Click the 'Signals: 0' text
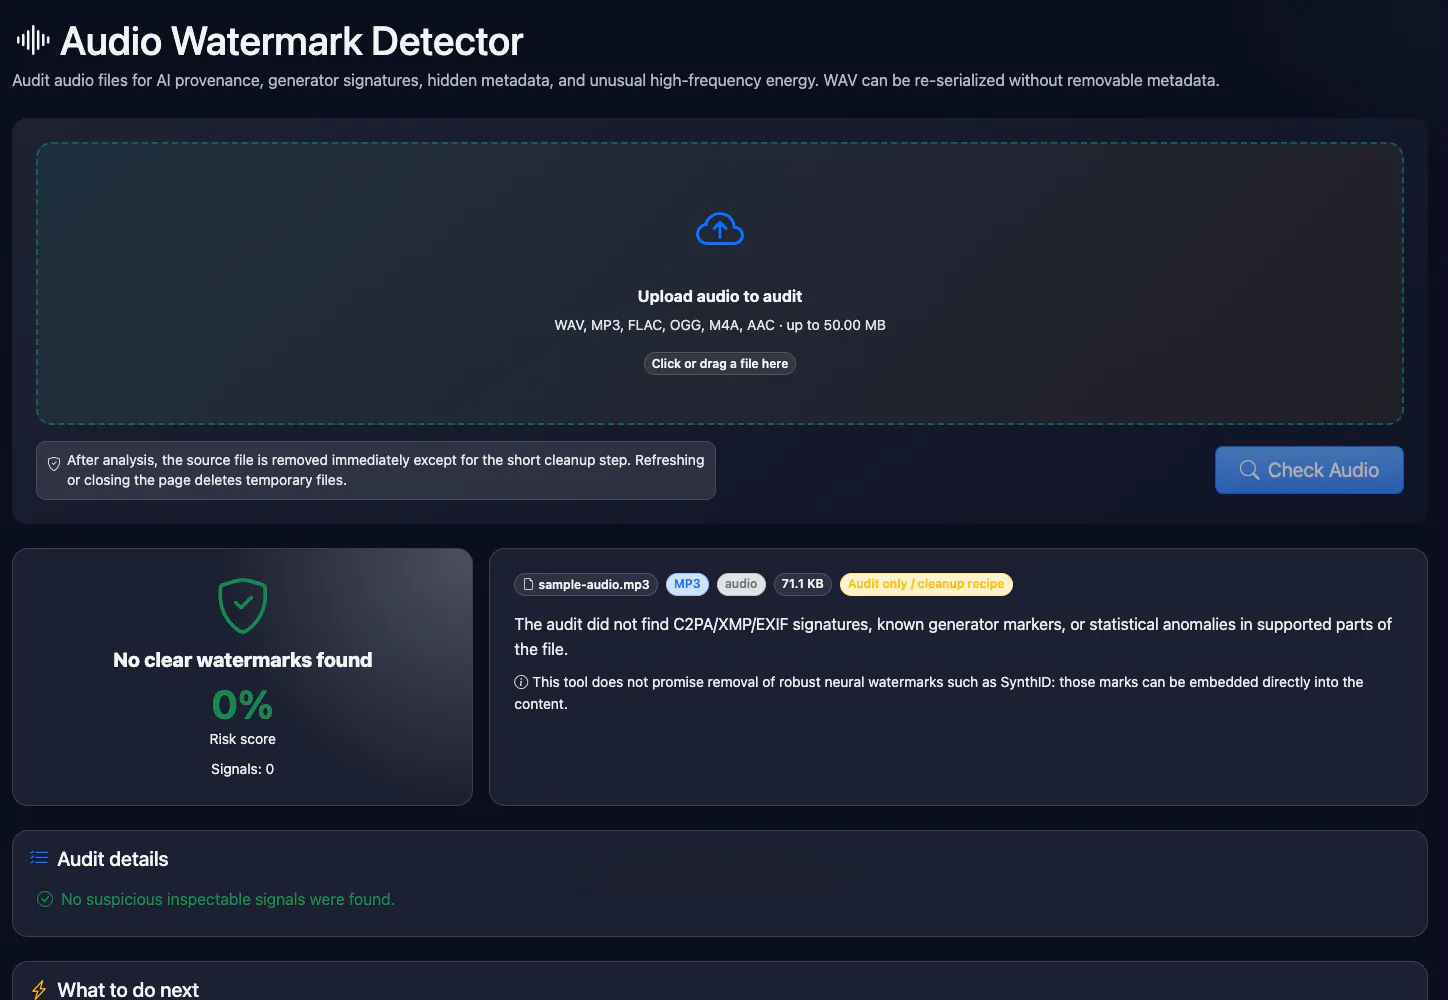The image size is (1448, 1000). [x=243, y=769]
